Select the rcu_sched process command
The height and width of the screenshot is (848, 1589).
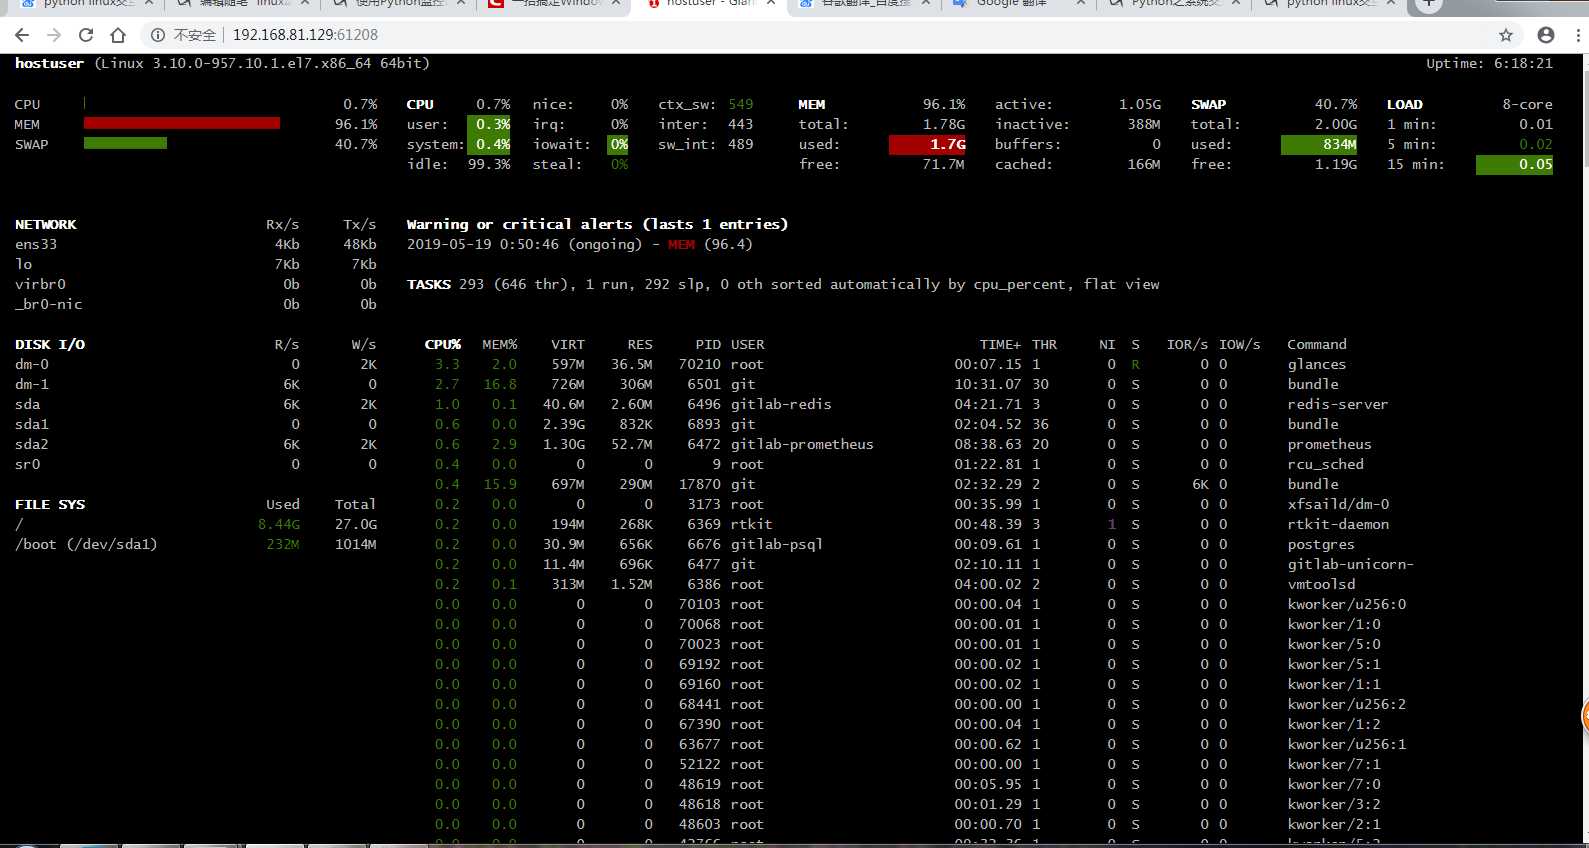tap(1325, 464)
